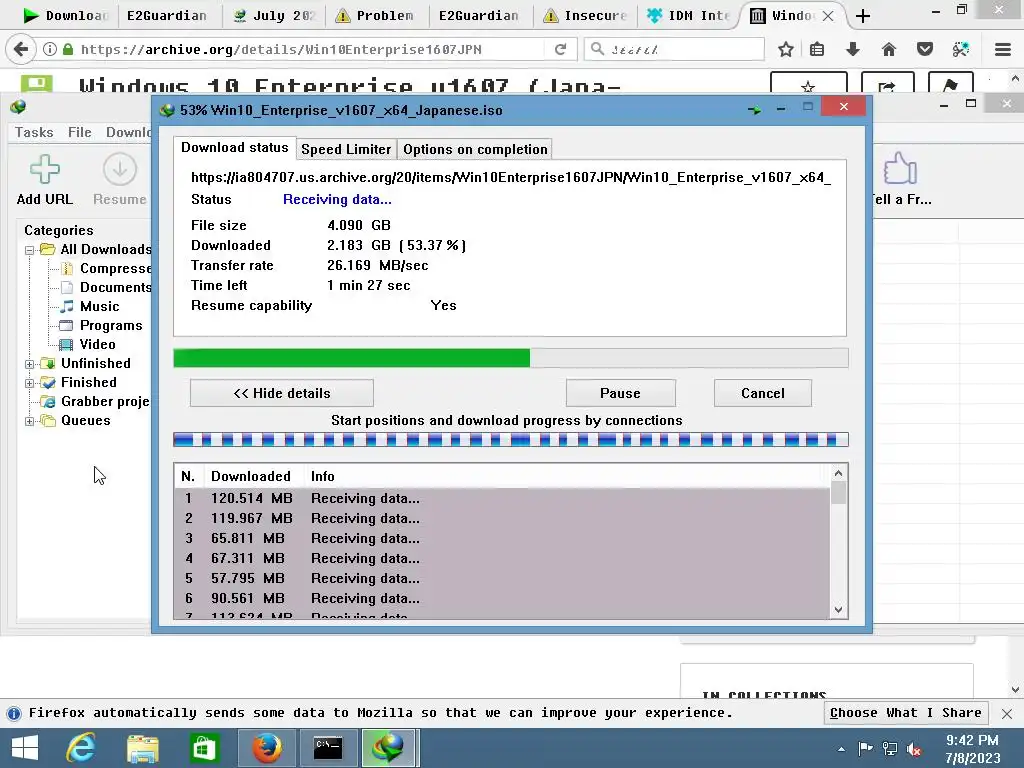Launch Internet Explorer from taskbar
1024x768 pixels.
[x=81, y=748]
